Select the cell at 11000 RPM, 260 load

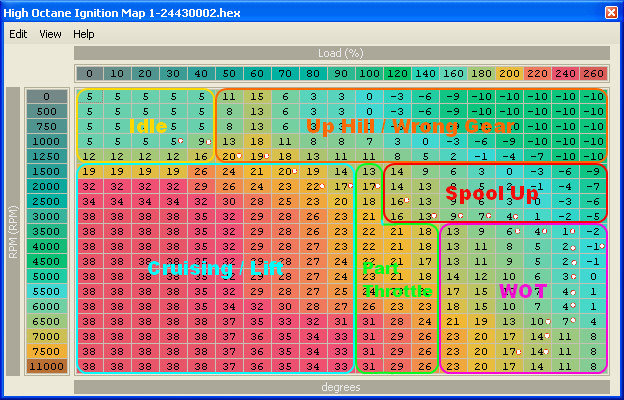593,367
